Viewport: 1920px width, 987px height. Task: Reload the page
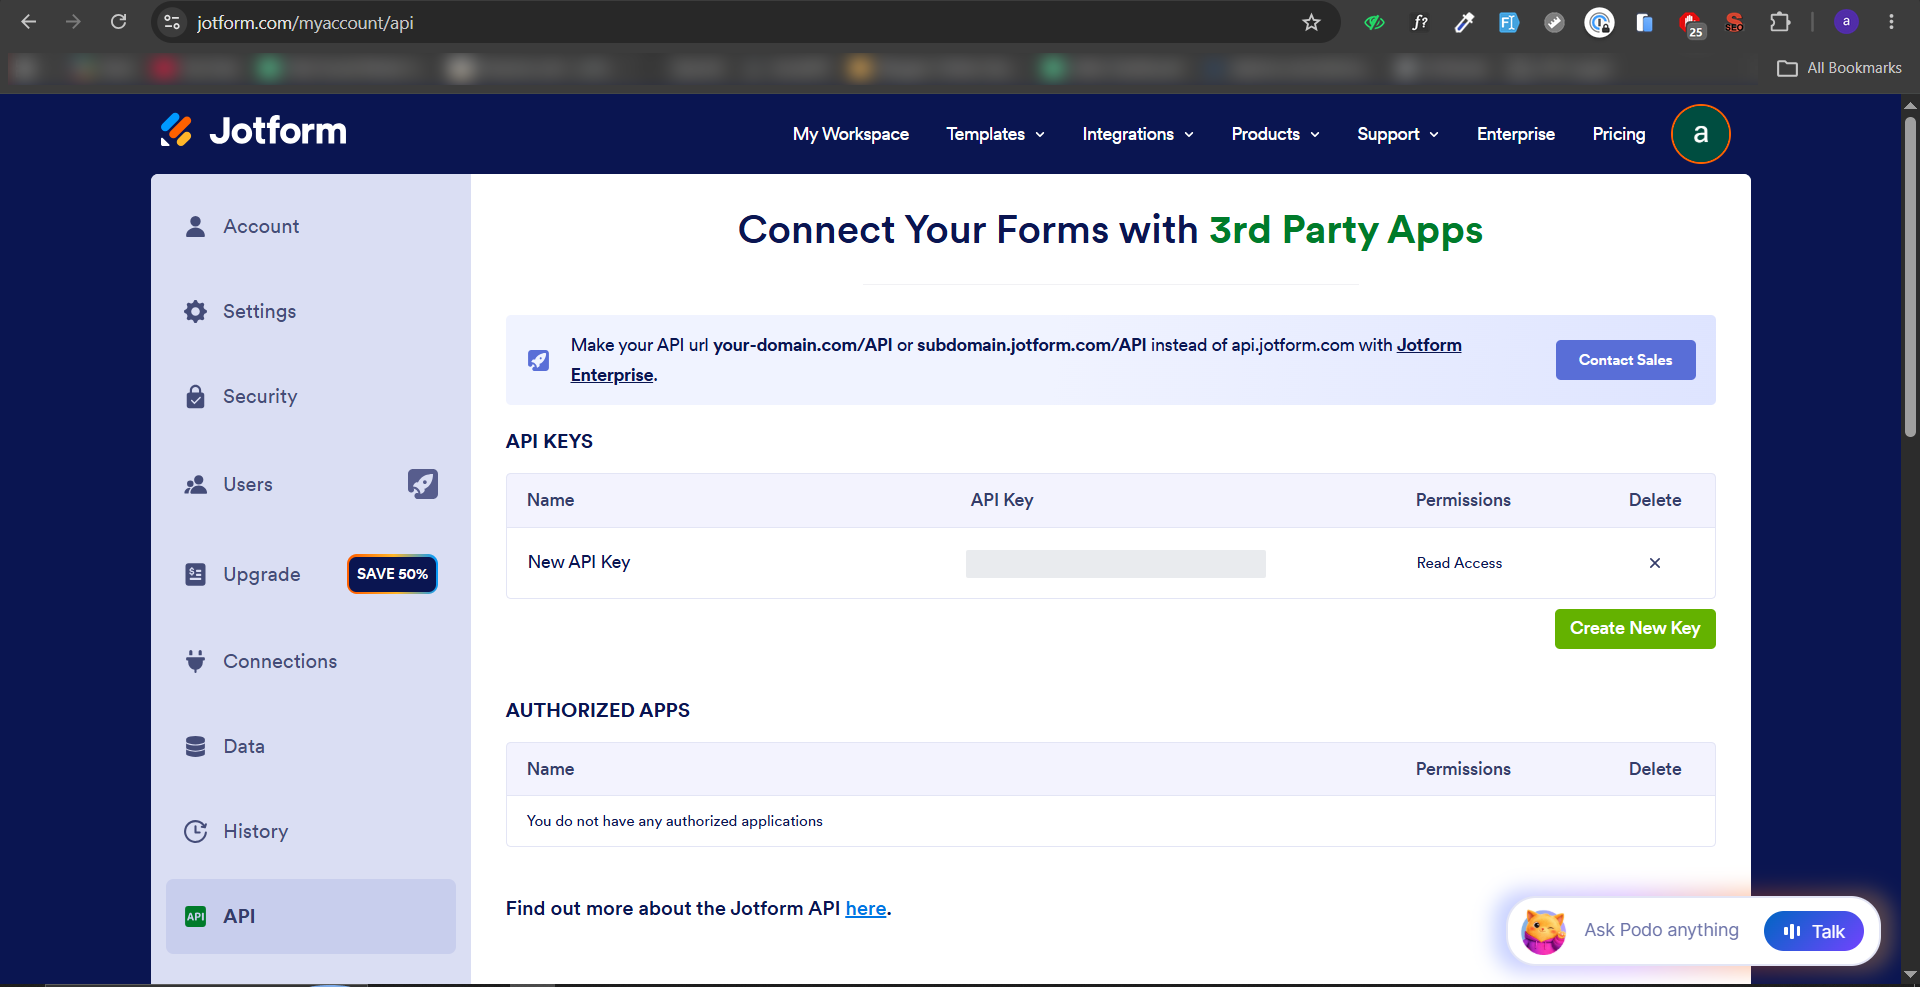click(x=118, y=22)
